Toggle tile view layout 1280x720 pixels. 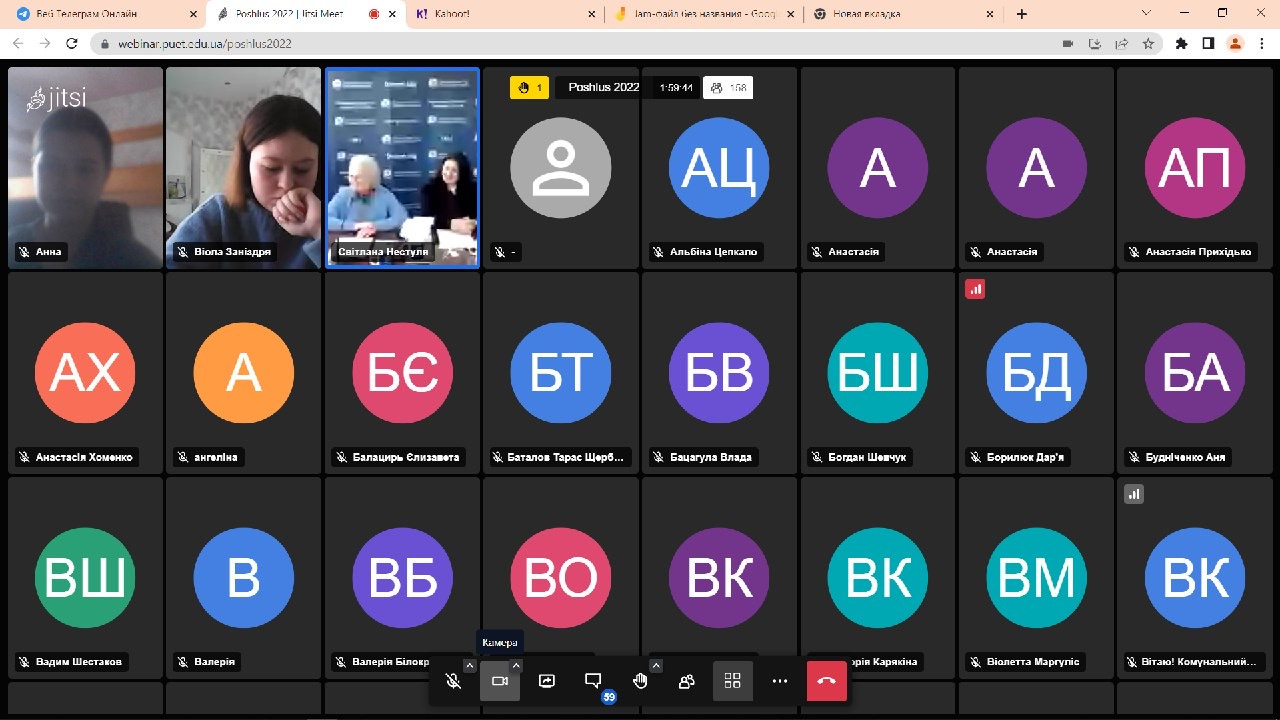(732, 681)
